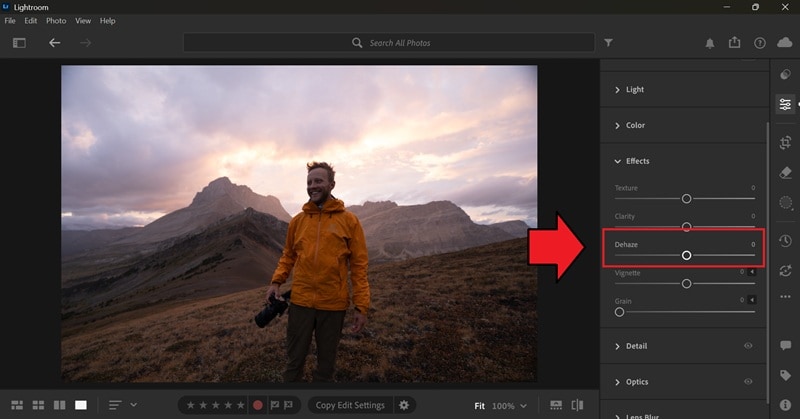Open the File menu

click(x=10, y=21)
